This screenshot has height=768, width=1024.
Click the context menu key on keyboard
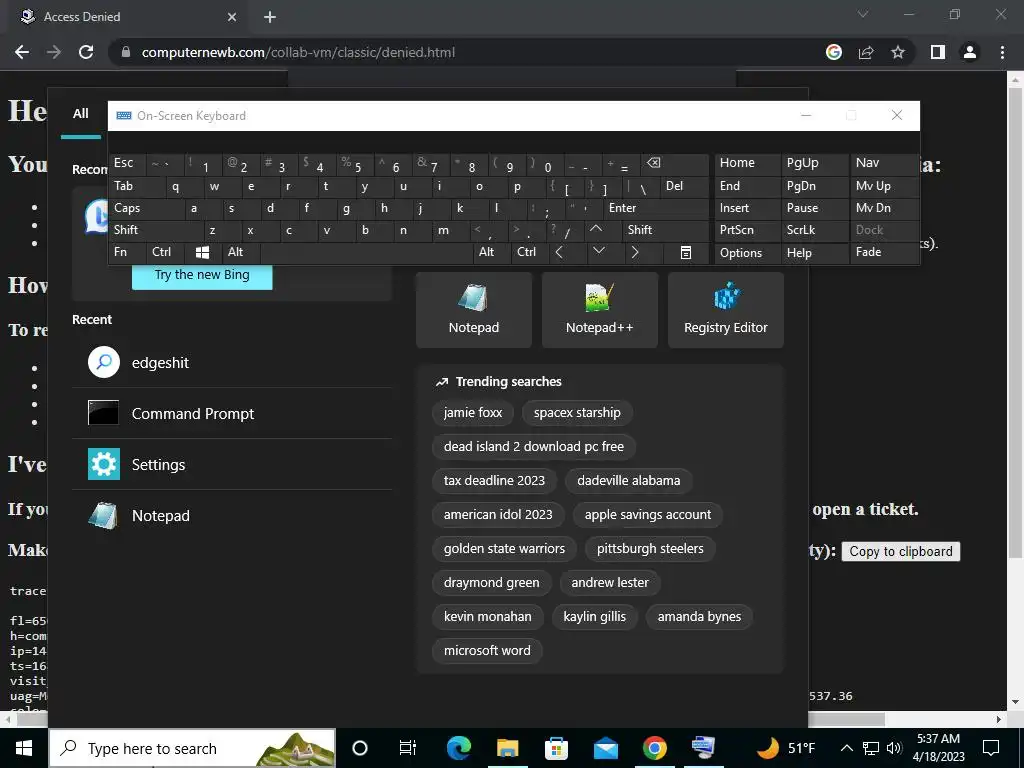pyautogui.click(x=686, y=253)
